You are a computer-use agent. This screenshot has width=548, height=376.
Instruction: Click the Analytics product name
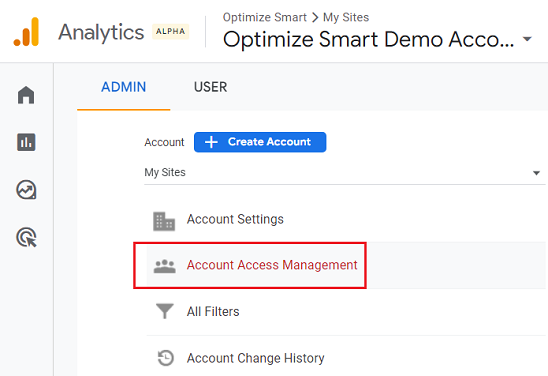(101, 32)
